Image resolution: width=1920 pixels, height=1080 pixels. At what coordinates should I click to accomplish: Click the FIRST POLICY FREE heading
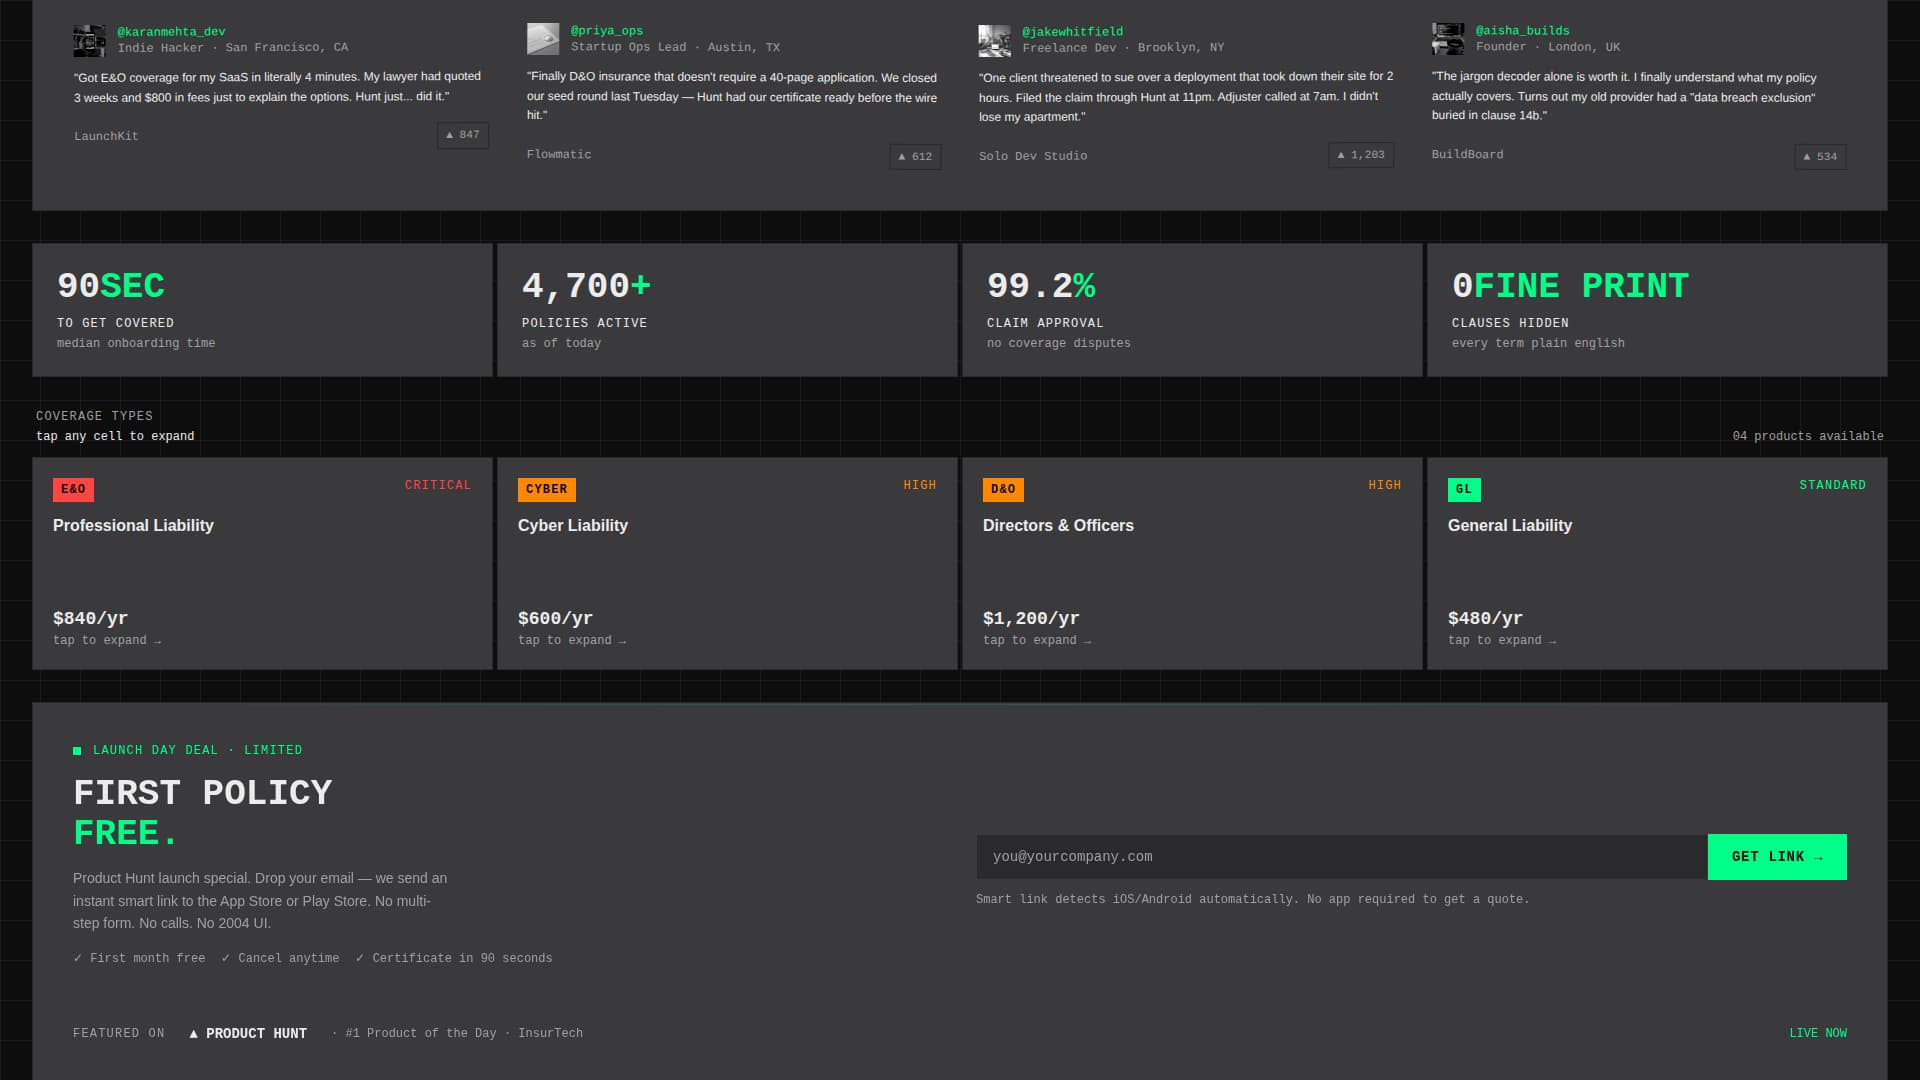click(x=203, y=813)
